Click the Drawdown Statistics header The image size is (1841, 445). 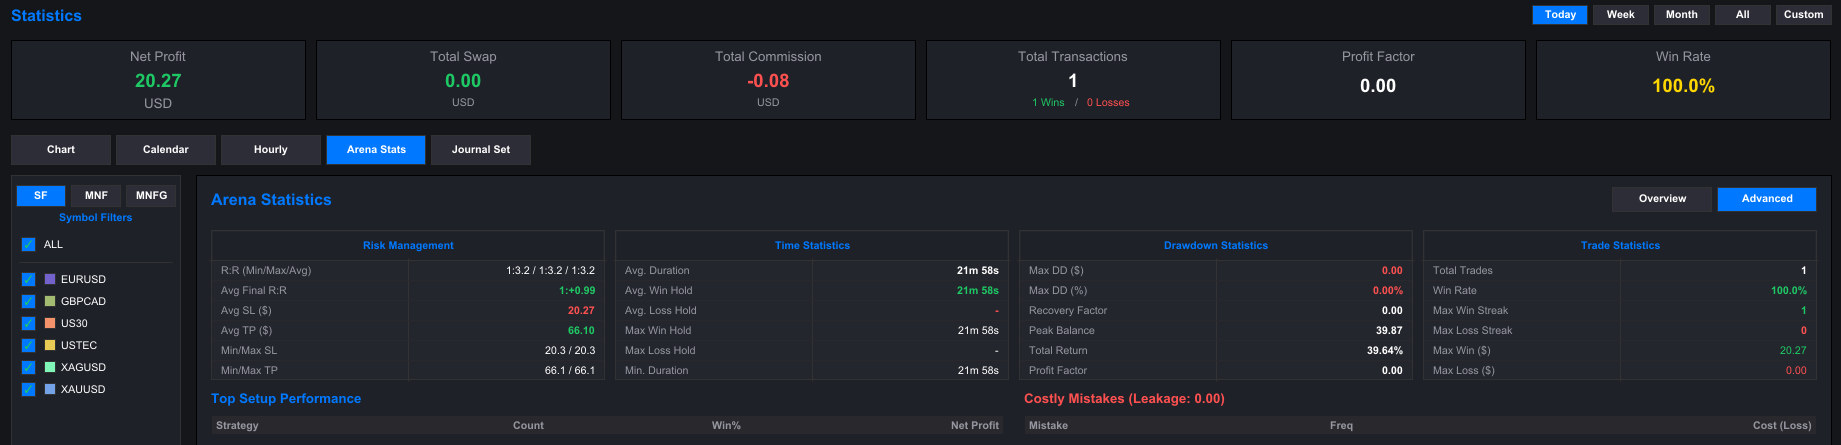pos(1216,246)
